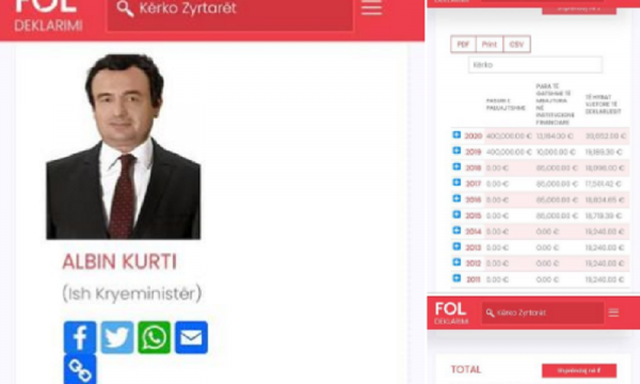Expand the 2019 row details
Screen dimensions: 640x384
click(x=457, y=151)
